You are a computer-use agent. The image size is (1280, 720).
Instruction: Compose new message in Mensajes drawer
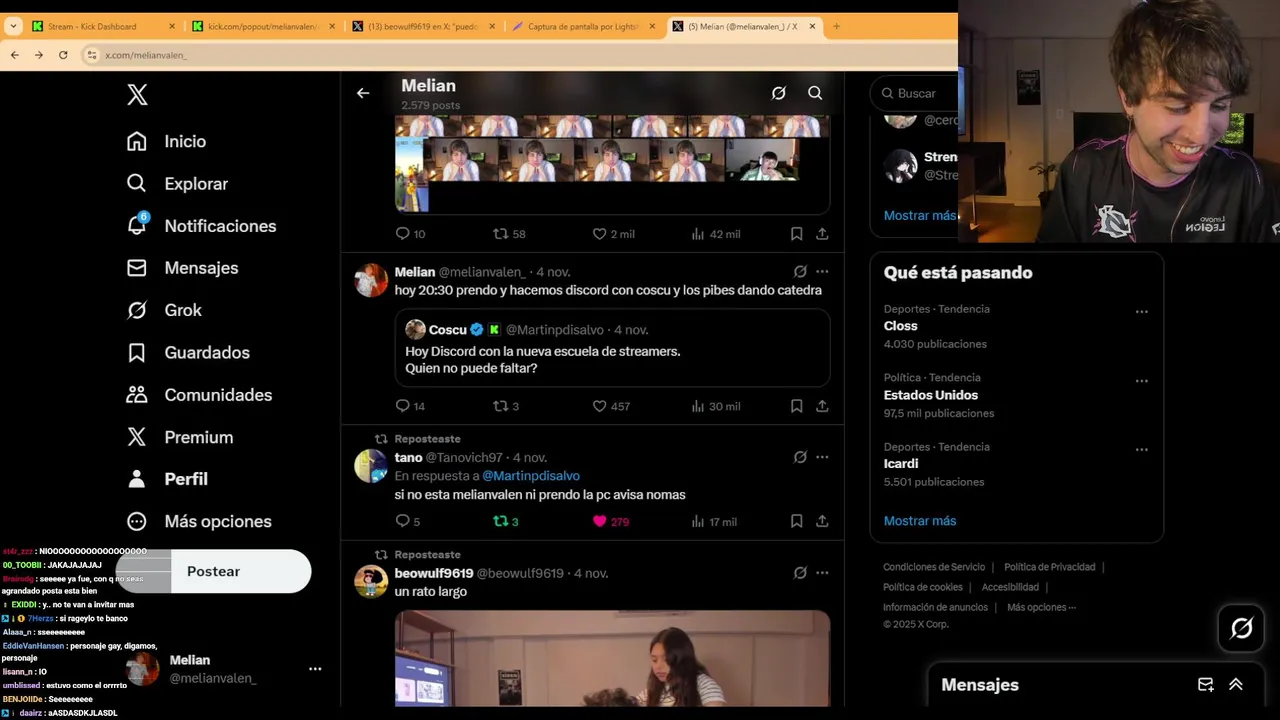coord(1206,685)
